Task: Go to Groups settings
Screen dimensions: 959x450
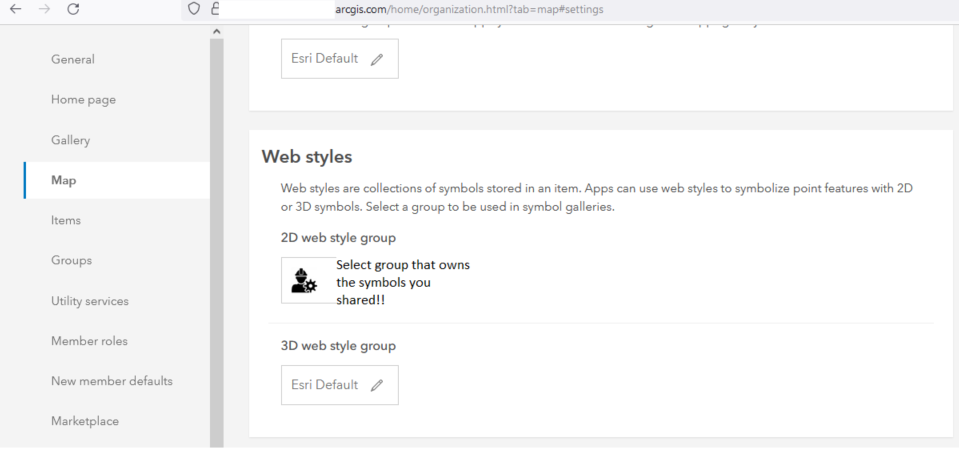Action: click(x=71, y=260)
